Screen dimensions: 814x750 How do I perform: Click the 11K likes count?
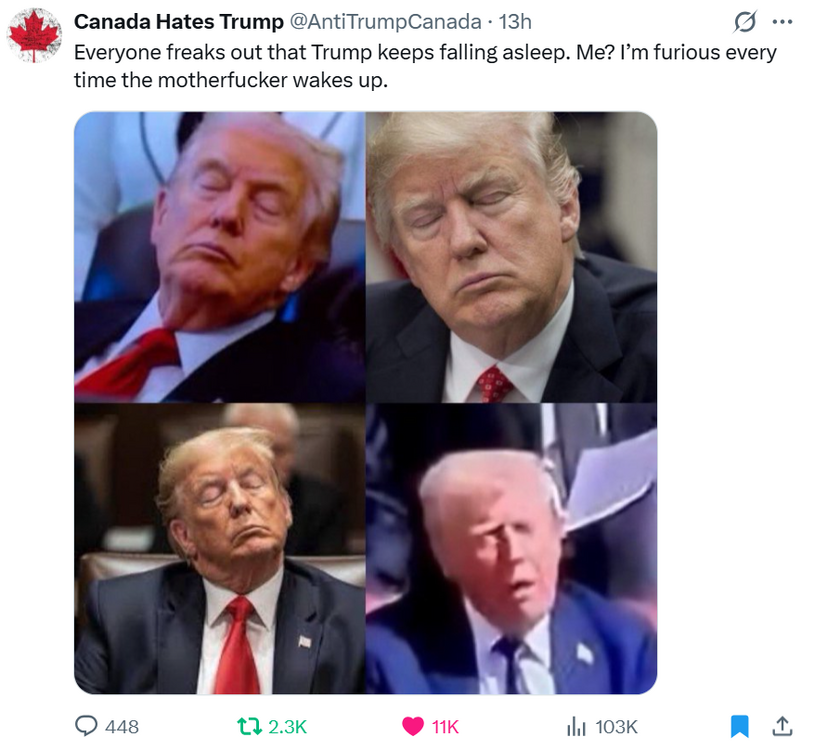[445, 727]
